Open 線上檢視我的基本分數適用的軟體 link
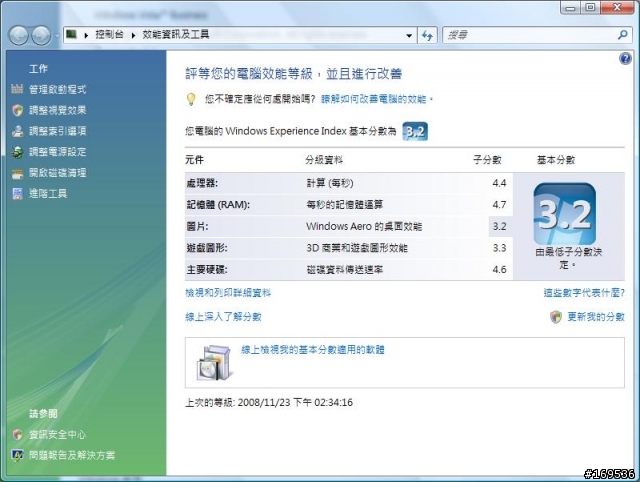The width and height of the screenshot is (640, 482). 313,350
